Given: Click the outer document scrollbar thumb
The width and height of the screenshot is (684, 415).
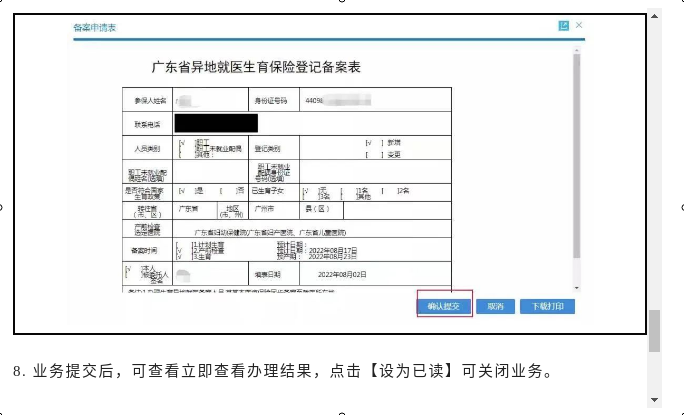Looking at the screenshot, I should point(654,331).
